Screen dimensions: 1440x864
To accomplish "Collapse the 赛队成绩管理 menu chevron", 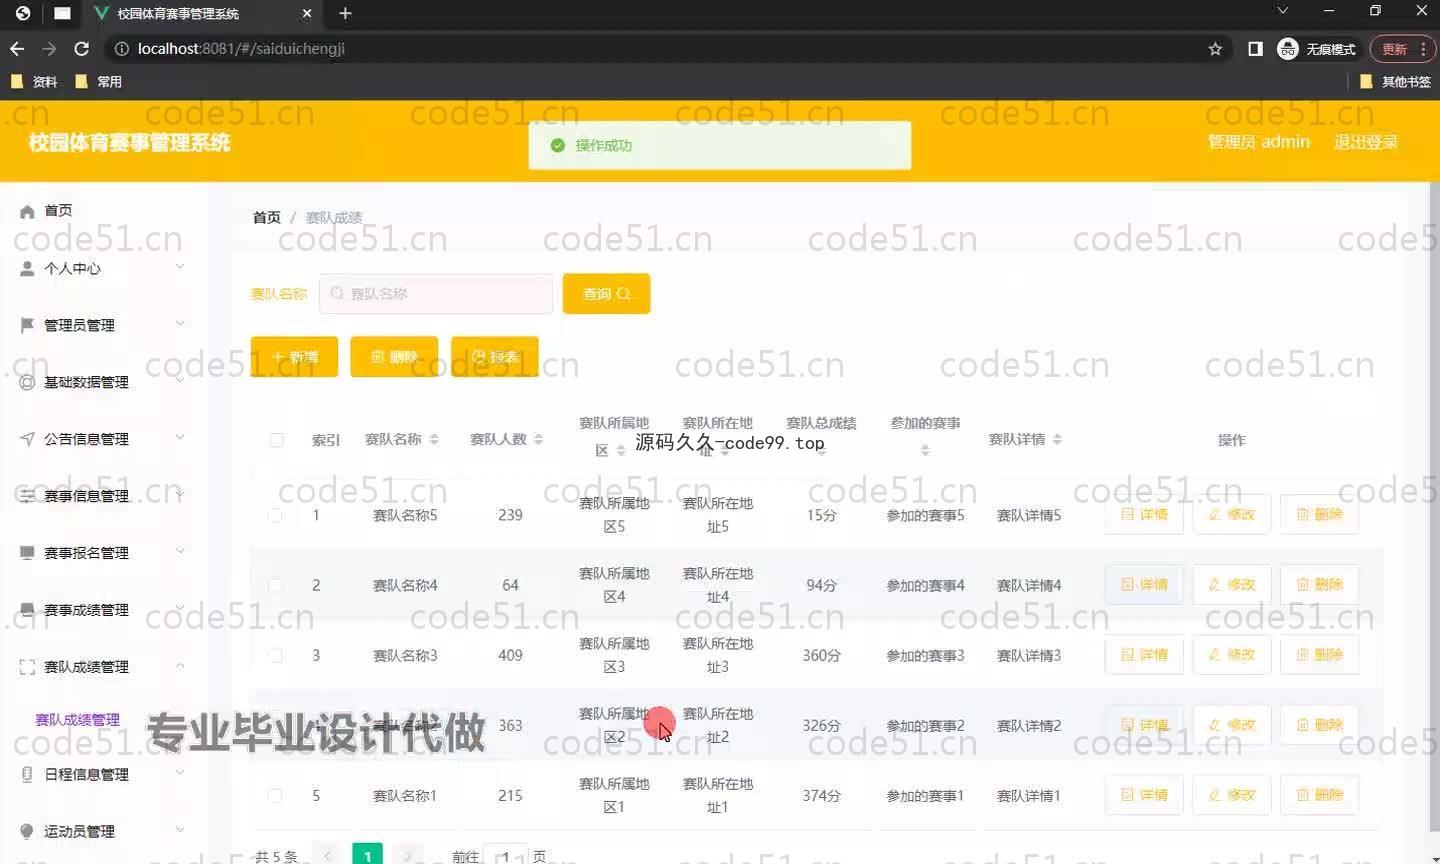I will (x=180, y=665).
